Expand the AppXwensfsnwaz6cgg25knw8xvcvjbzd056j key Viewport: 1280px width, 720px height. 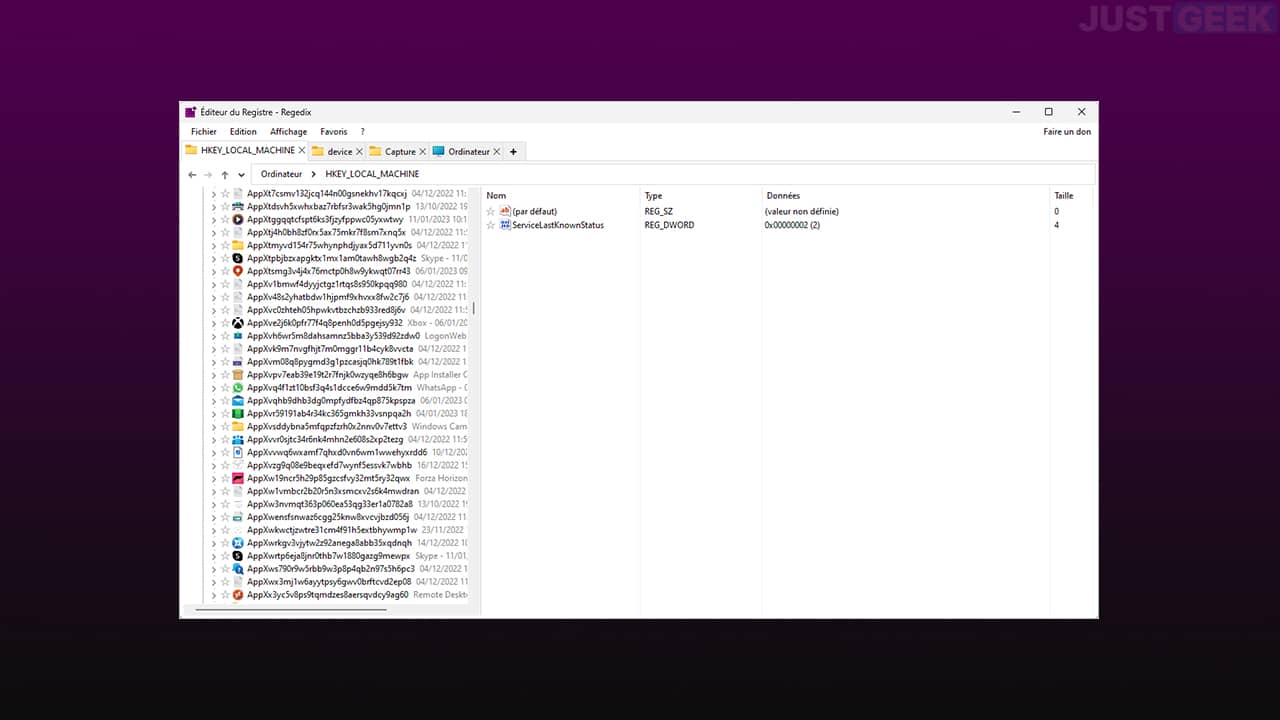click(213, 517)
